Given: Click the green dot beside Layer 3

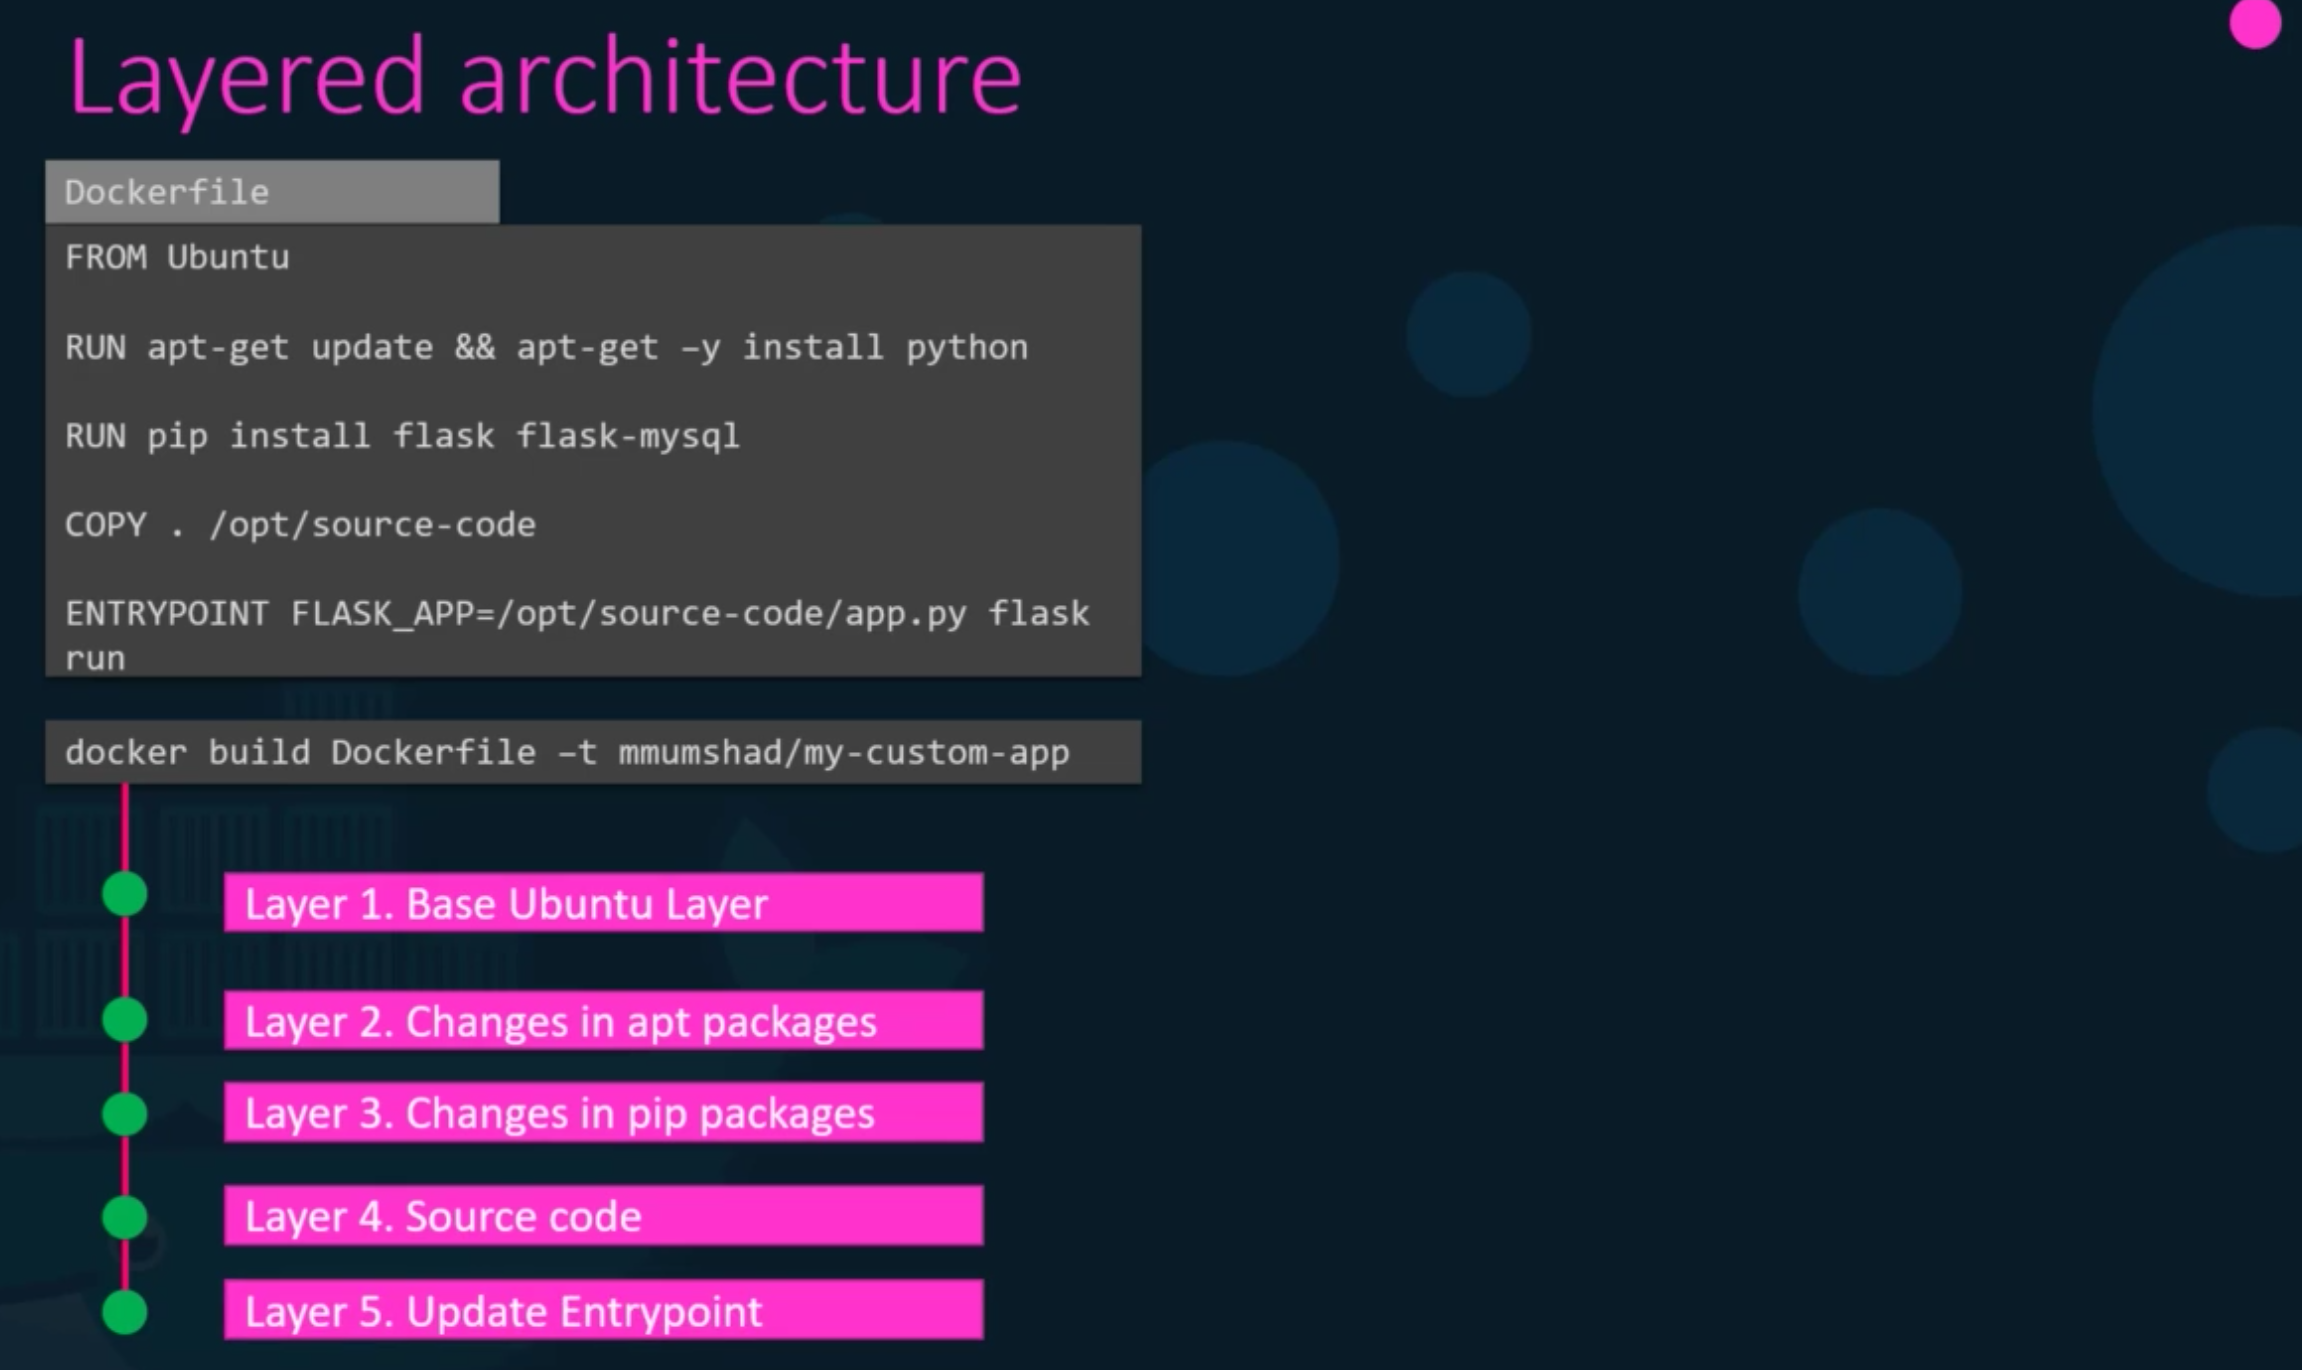Looking at the screenshot, I should coord(125,1113).
